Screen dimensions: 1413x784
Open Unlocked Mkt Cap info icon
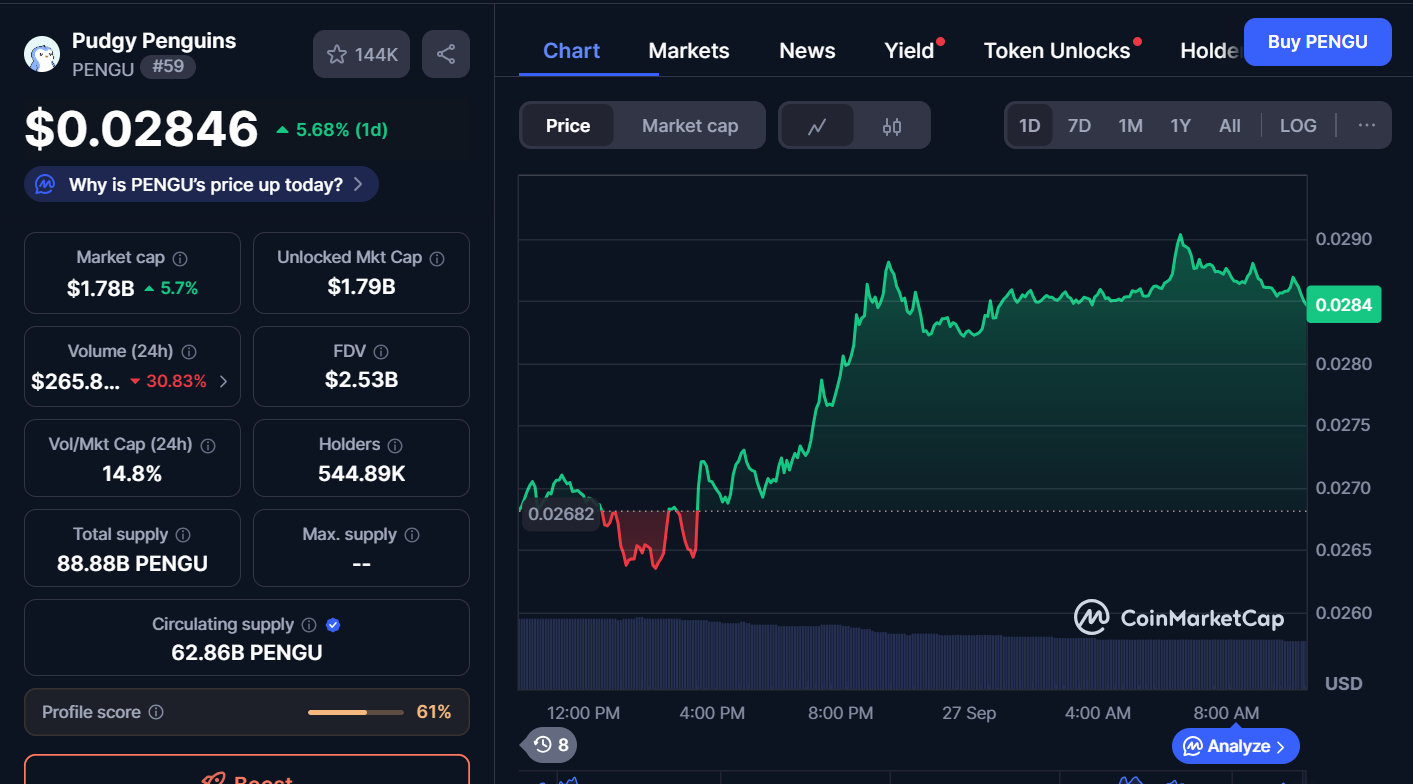coord(437,258)
